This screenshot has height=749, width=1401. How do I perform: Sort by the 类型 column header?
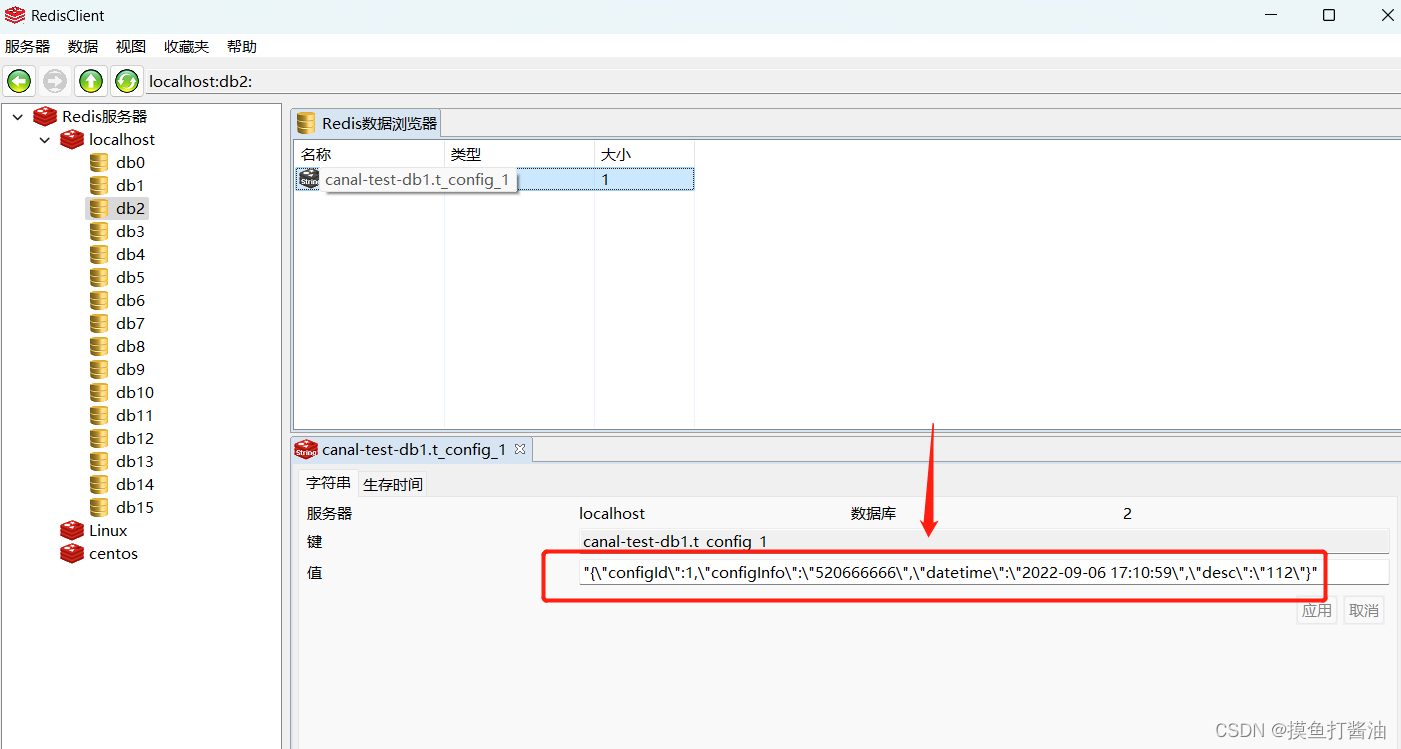[519, 154]
